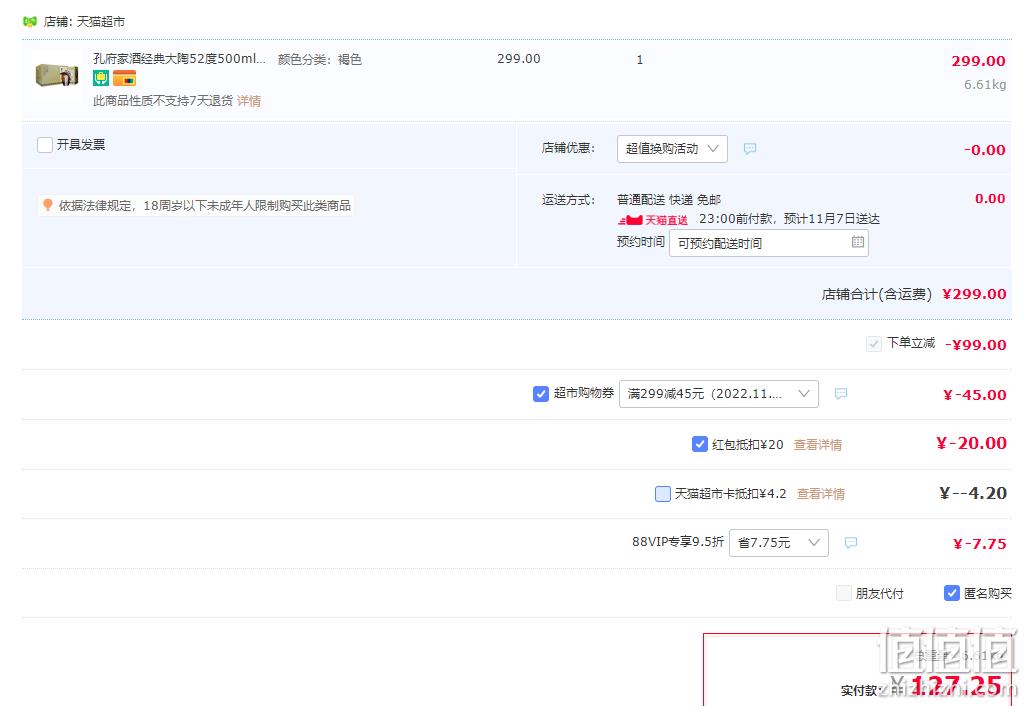Uncheck the 红包抵扣¥20 checkbox

coord(700,444)
